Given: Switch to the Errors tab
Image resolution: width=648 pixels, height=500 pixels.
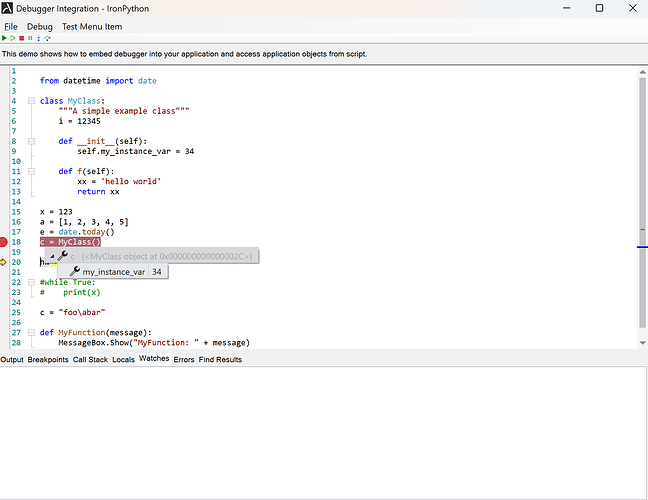Looking at the screenshot, I should (x=184, y=360).
